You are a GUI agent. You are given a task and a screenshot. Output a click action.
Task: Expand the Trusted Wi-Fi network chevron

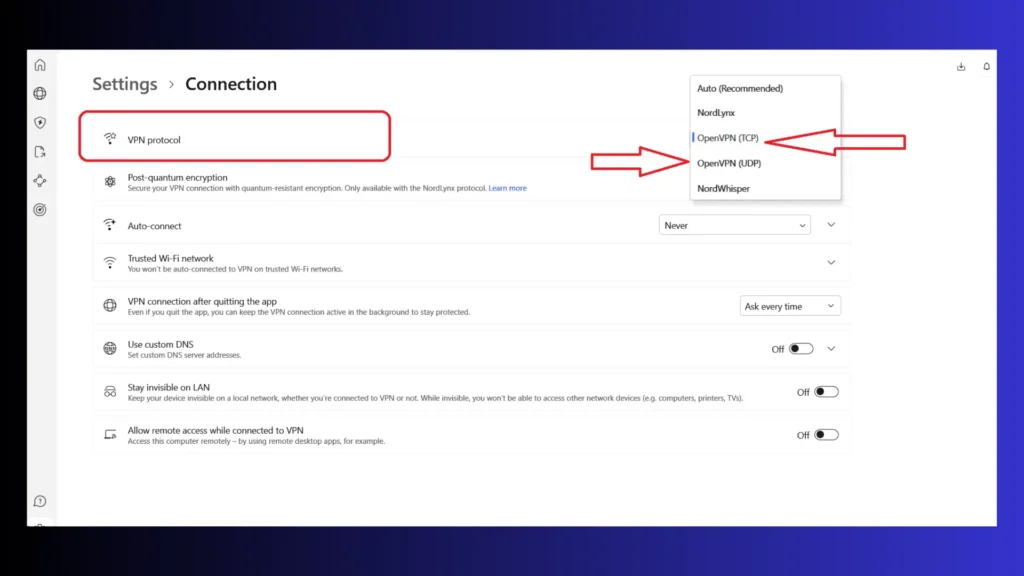[x=831, y=263]
